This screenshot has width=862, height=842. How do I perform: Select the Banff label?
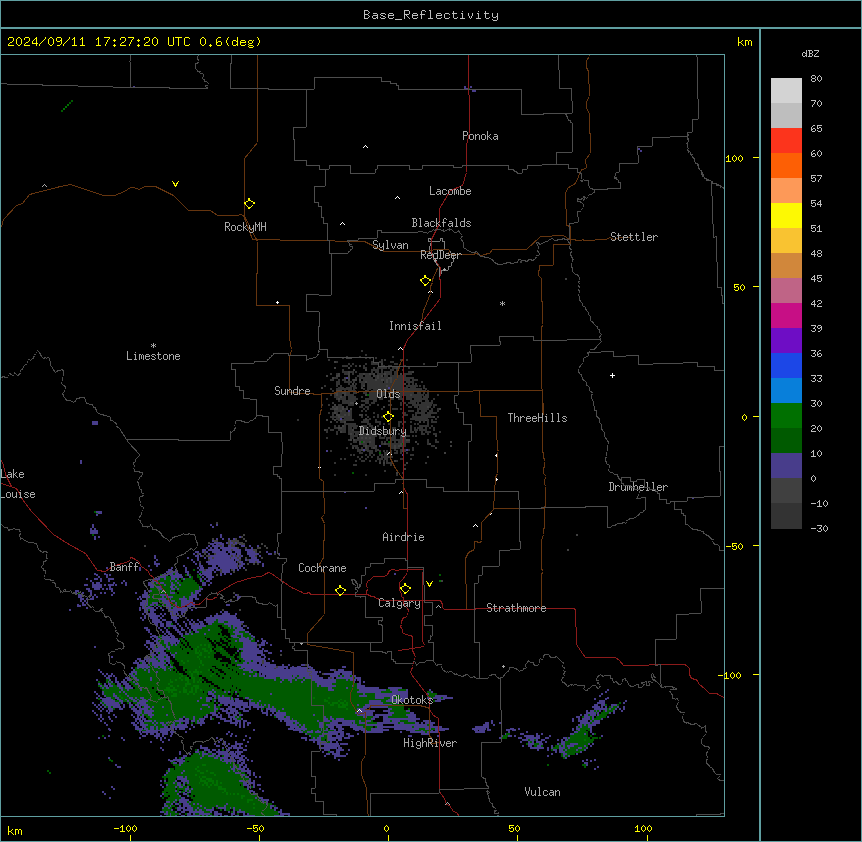click(x=125, y=567)
